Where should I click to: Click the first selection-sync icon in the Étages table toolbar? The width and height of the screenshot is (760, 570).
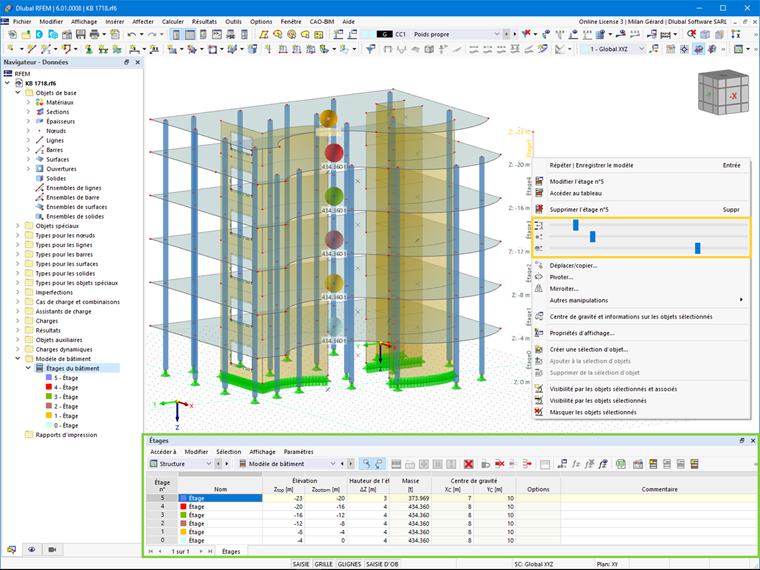[366, 464]
